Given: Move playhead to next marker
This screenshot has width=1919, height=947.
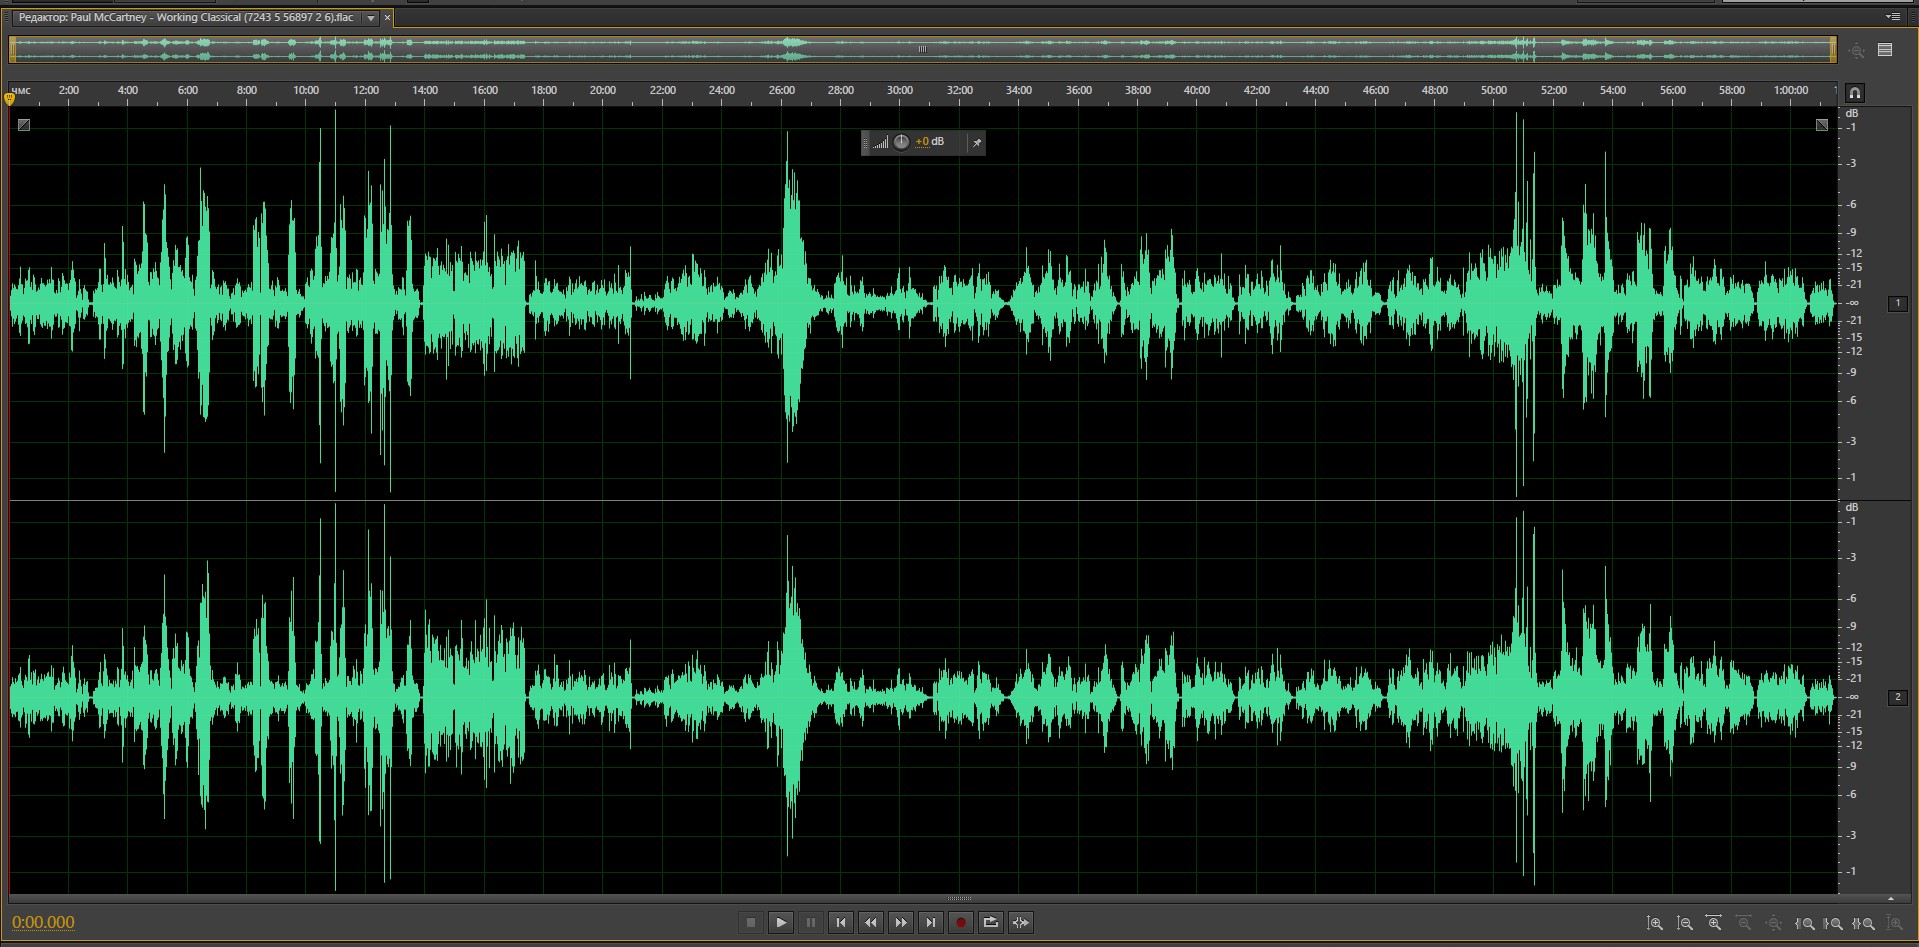Looking at the screenshot, I should click(931, 922).
